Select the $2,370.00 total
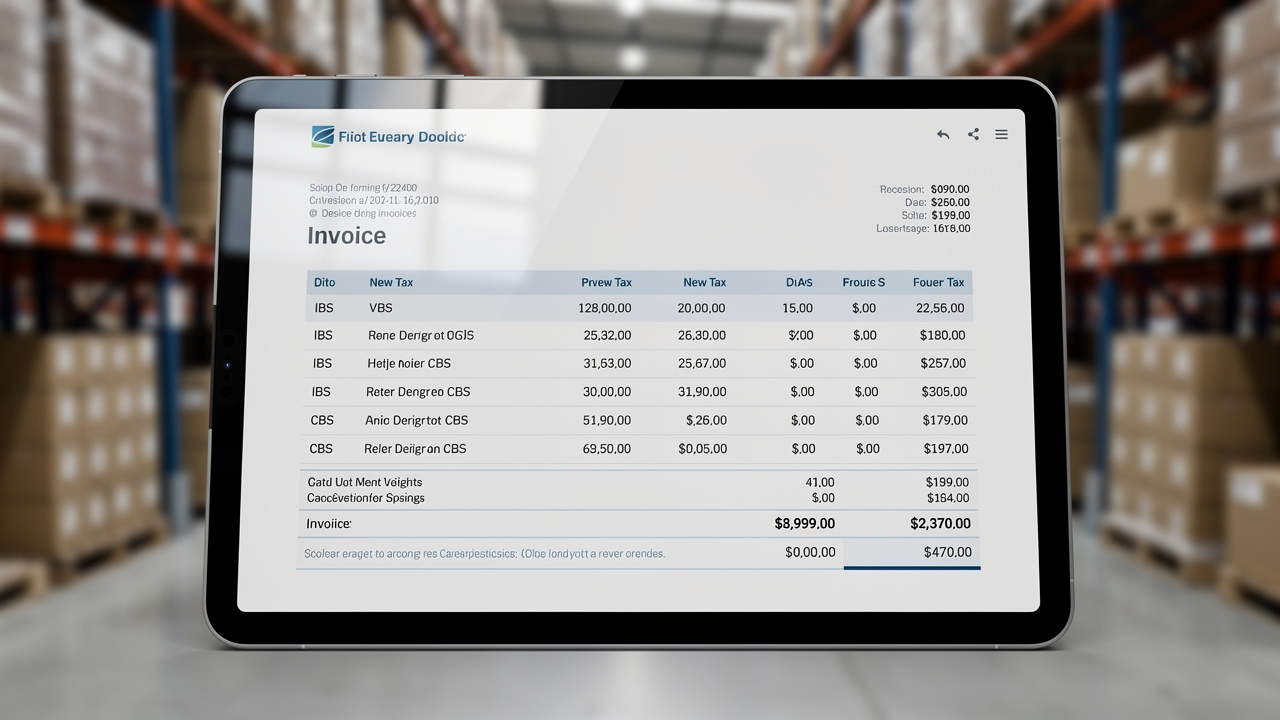This screenshot has width=1280, height=720. (x=940, y=524)
